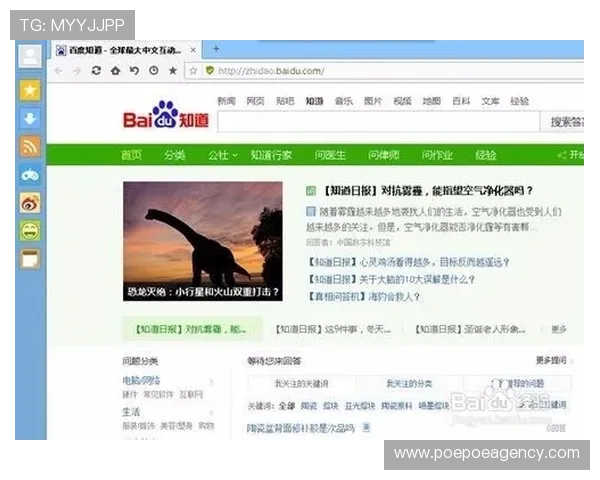The width and height of the screenshot is (600, 480).
Task: Select 问律师 in green navigation bar
Action: (x=383, y=155)
